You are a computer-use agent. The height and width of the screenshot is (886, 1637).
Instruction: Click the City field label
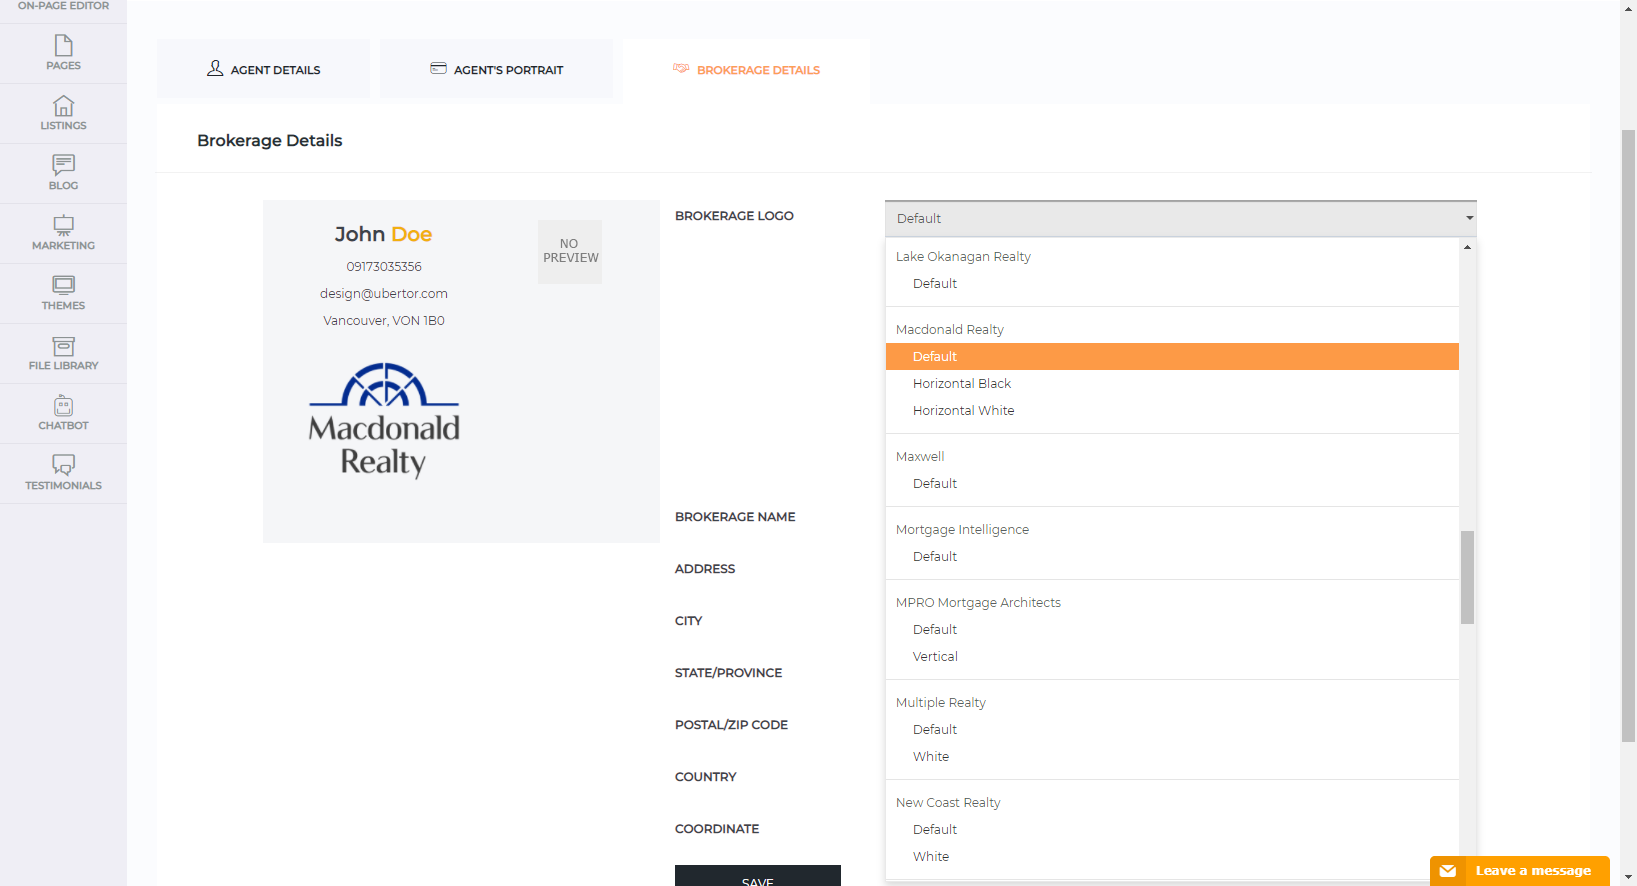click(688, 621)
